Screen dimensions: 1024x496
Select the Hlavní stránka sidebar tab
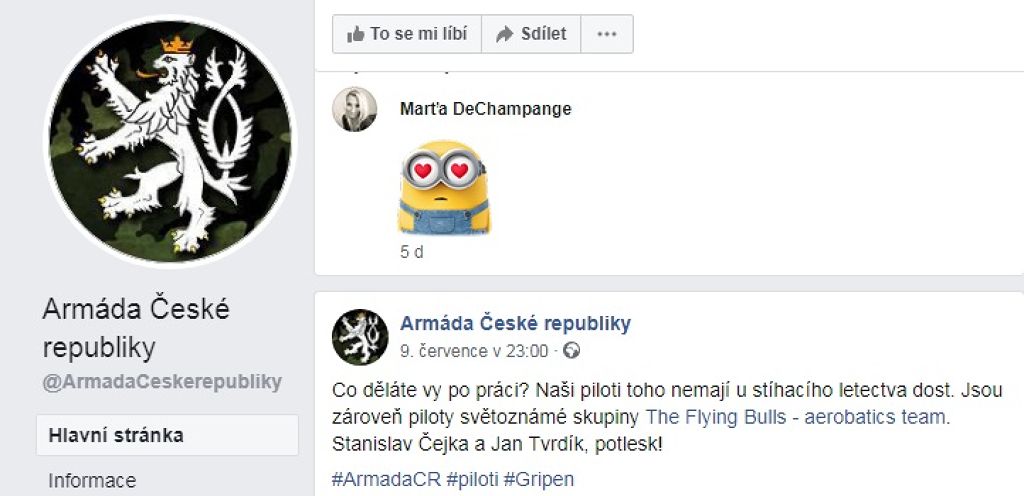coord(167,435)
